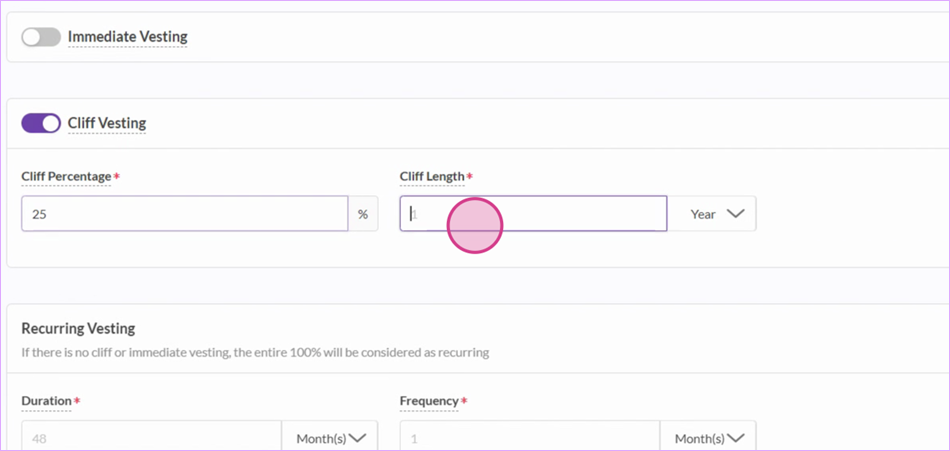Turn off the Cliff Vesting toggle
The image size is (950, 451).
[x=41, y=123]
